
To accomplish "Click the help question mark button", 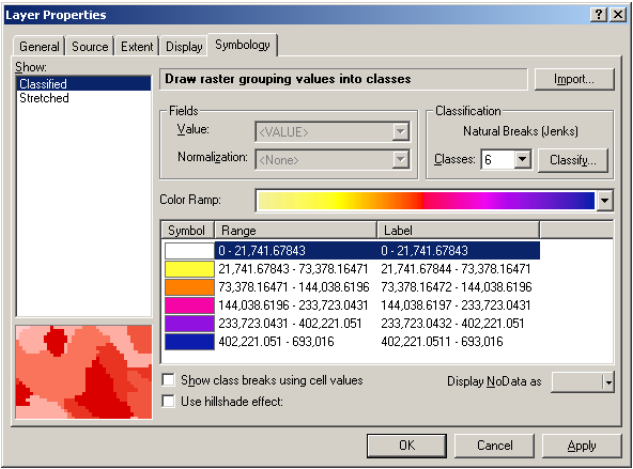I will click(x=598, y=14).
